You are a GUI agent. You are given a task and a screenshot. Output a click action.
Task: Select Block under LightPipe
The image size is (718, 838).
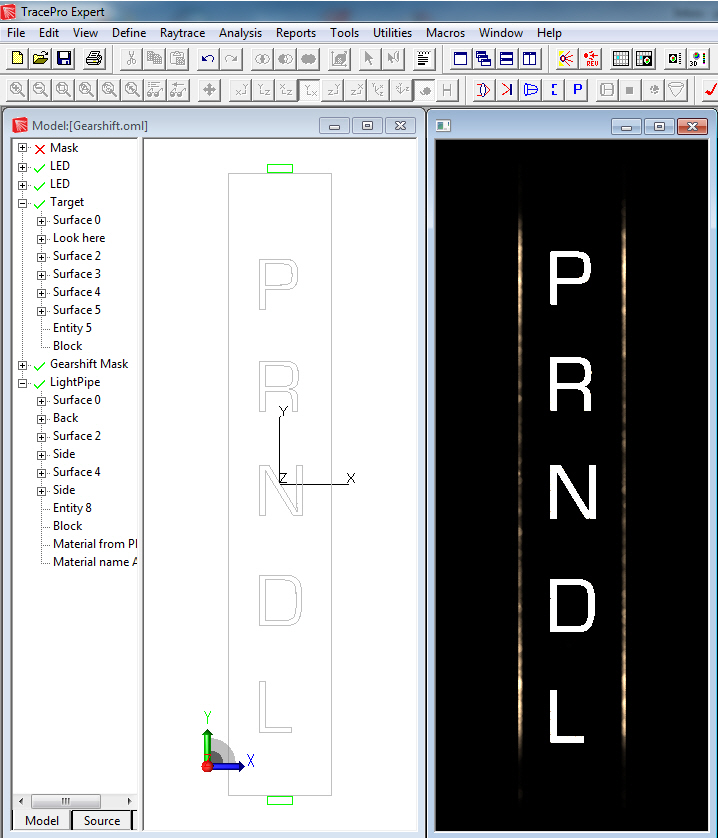67,526
